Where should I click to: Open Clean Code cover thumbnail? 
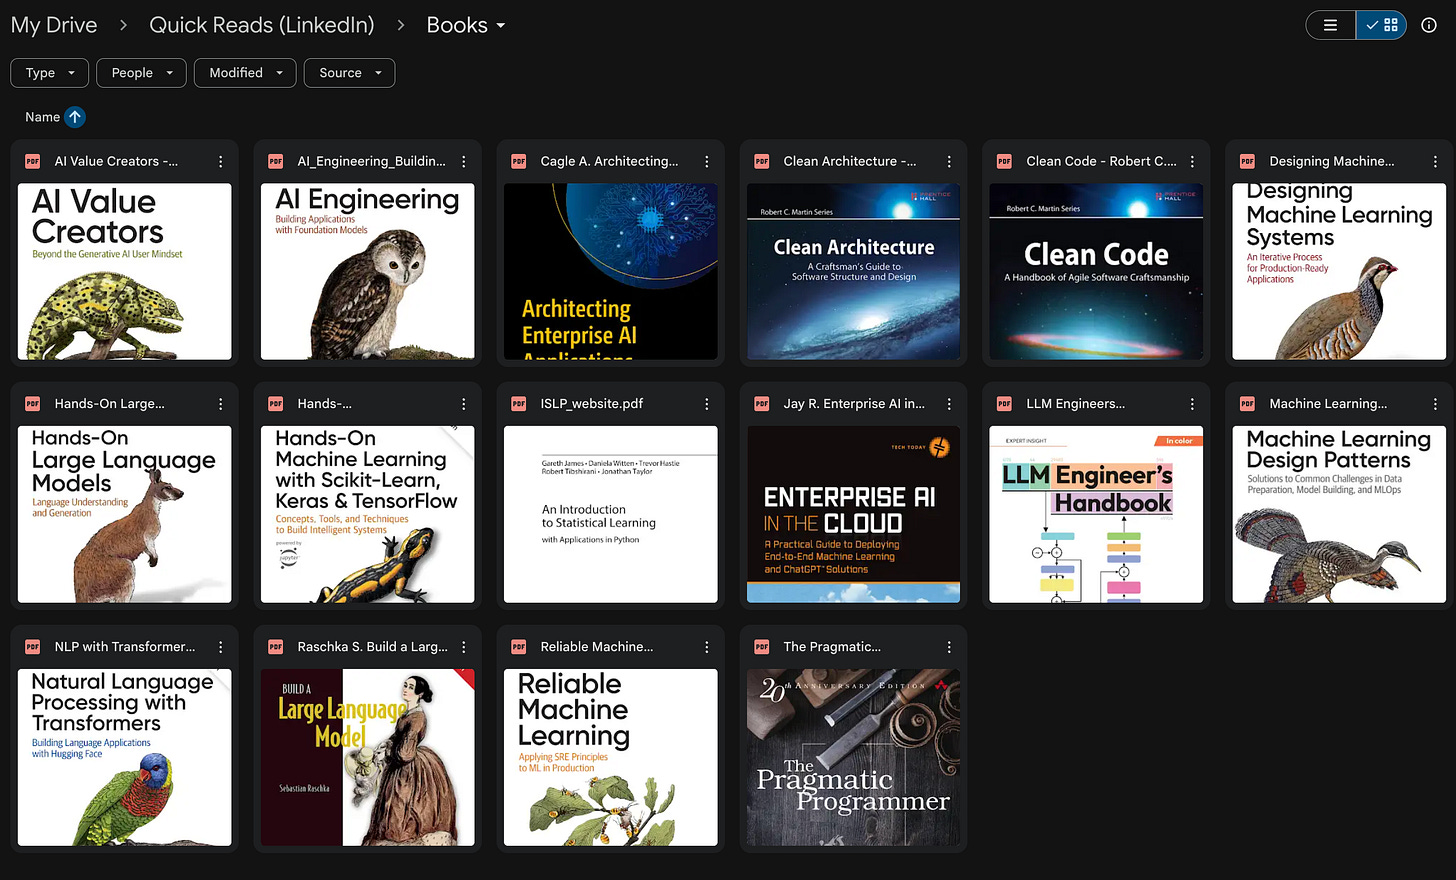click(1097, 271)
